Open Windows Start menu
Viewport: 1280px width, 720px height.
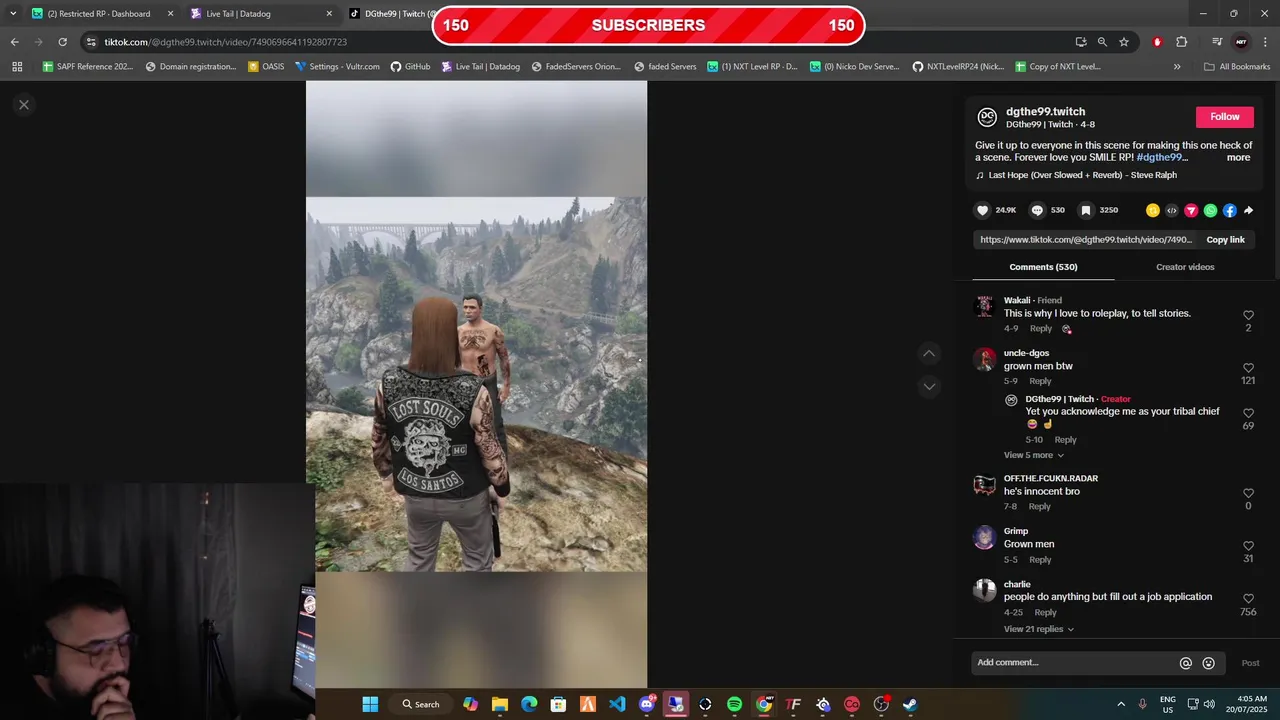pyautogui.click(x=370, y=704)
